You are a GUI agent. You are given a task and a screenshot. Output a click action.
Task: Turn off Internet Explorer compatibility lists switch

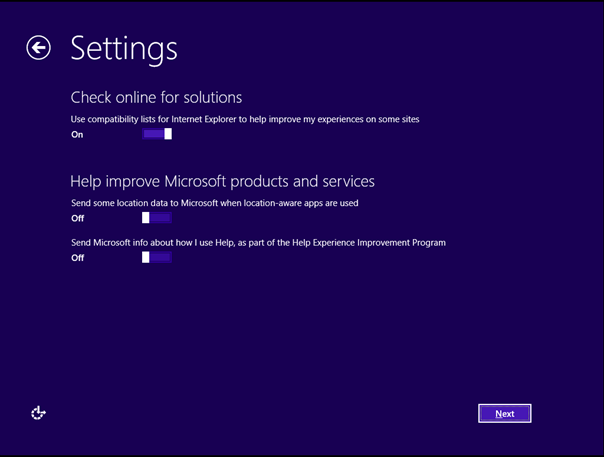(157, 134)
